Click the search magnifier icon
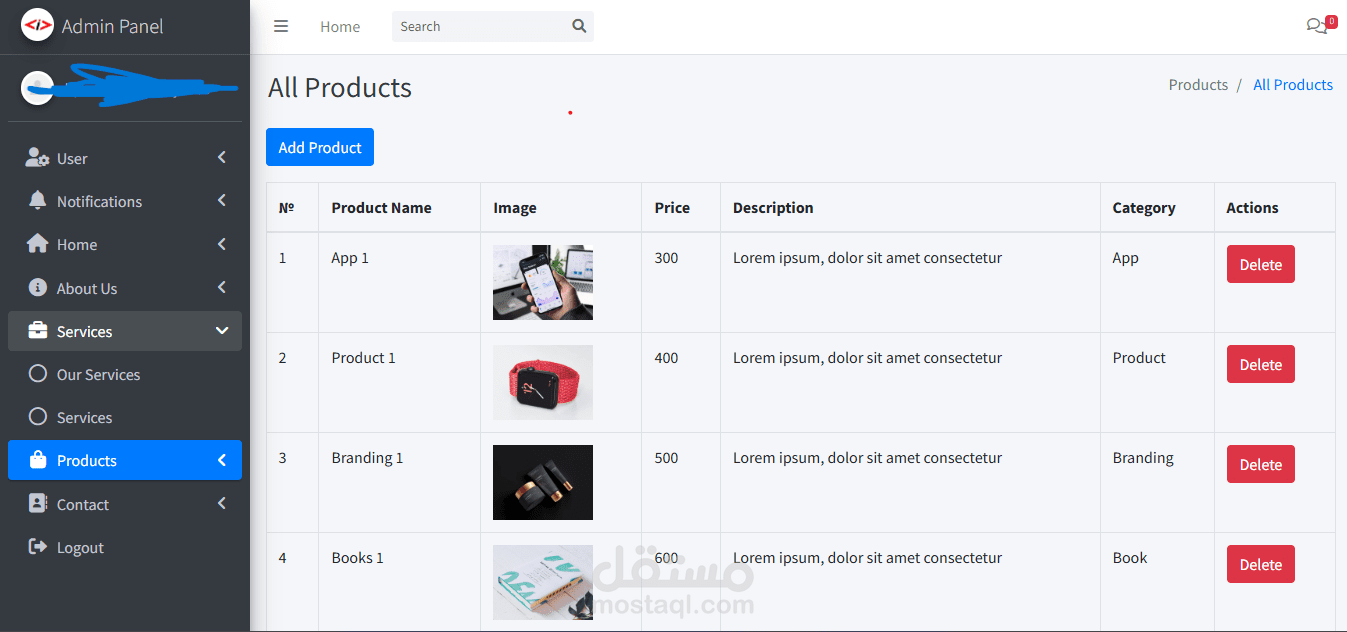 (579, 27)
